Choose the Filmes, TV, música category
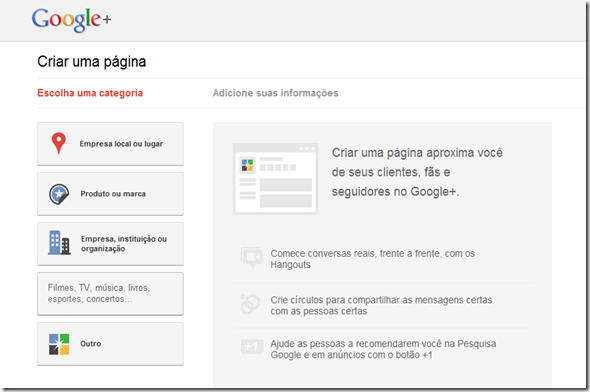Image resolution: width=590 pixels, height=392 pixels. [110, 294]
